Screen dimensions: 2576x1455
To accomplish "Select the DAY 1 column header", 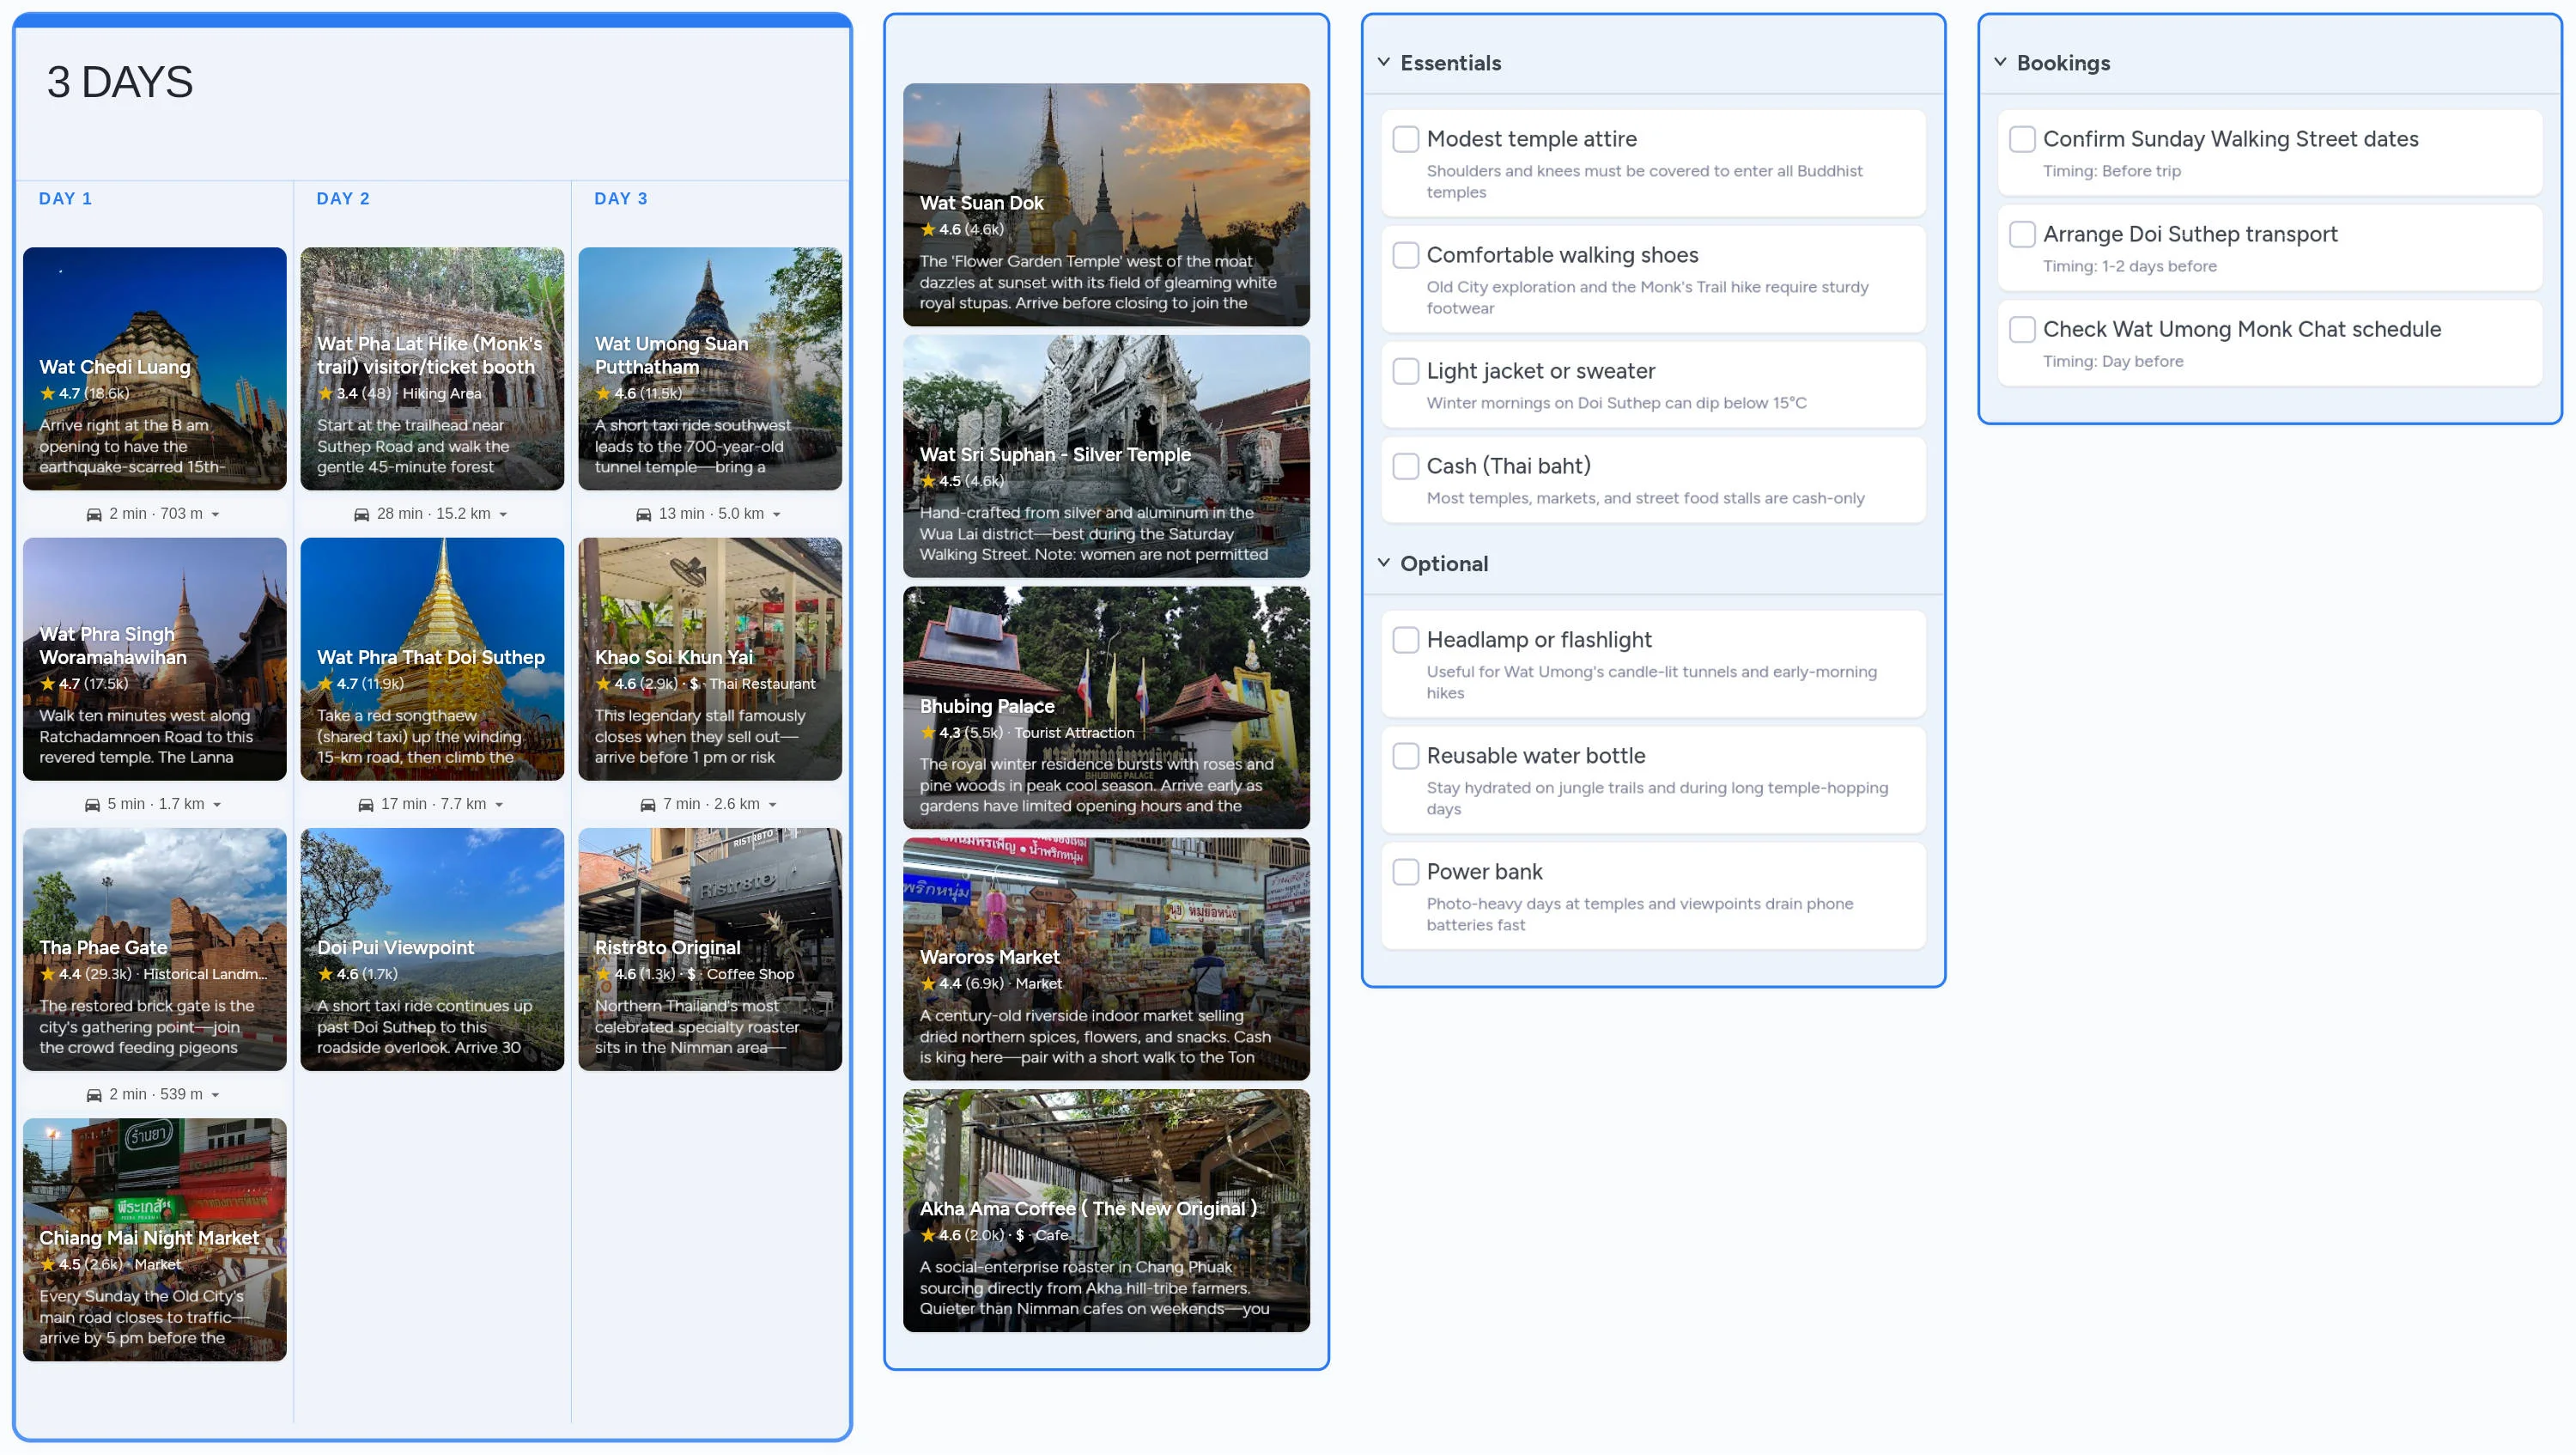I will pyautogui.click(x=65, y=199).
